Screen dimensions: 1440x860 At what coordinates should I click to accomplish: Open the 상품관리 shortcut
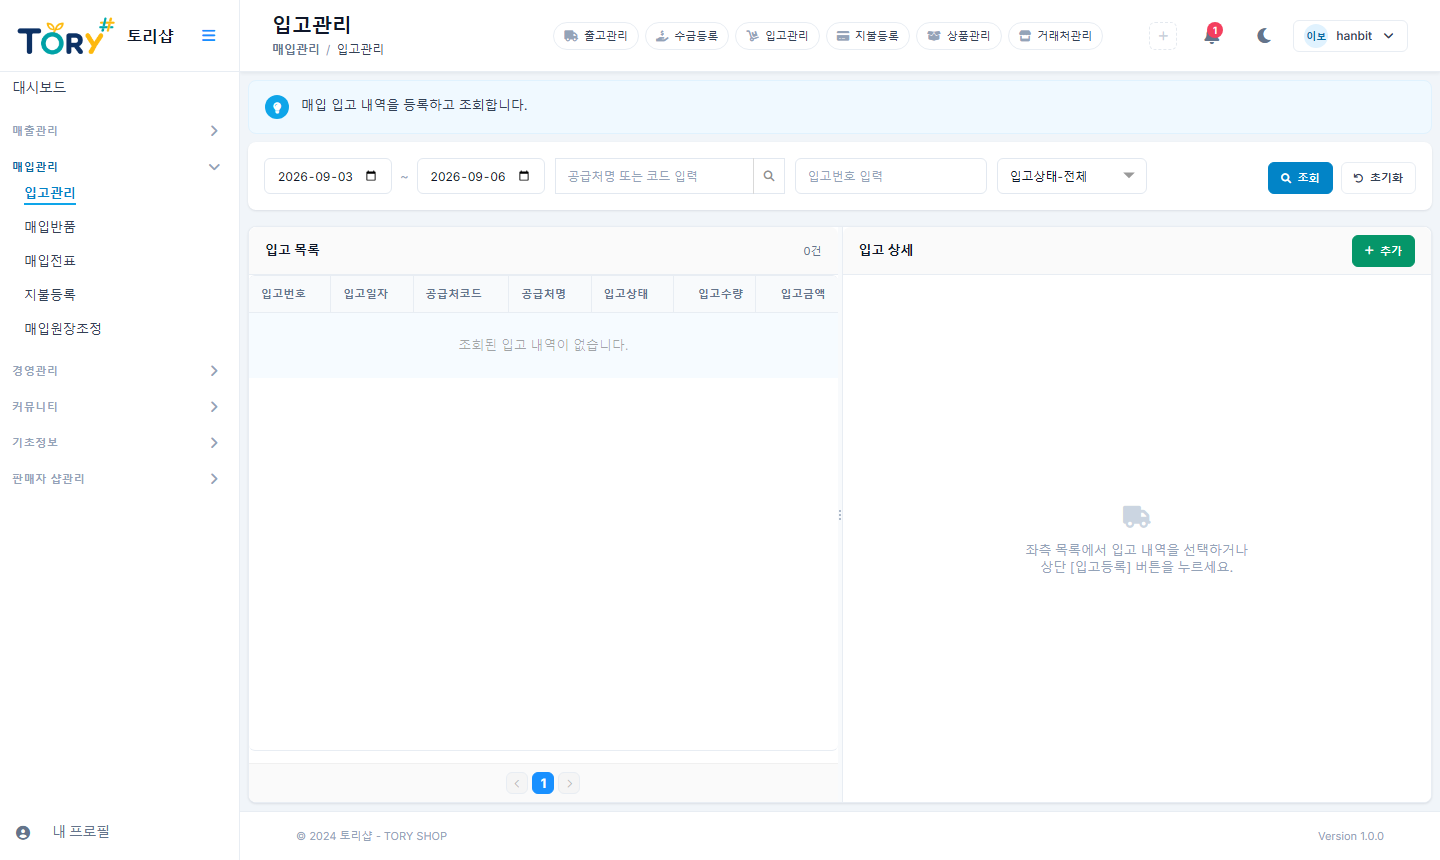[x=959, y=36]
